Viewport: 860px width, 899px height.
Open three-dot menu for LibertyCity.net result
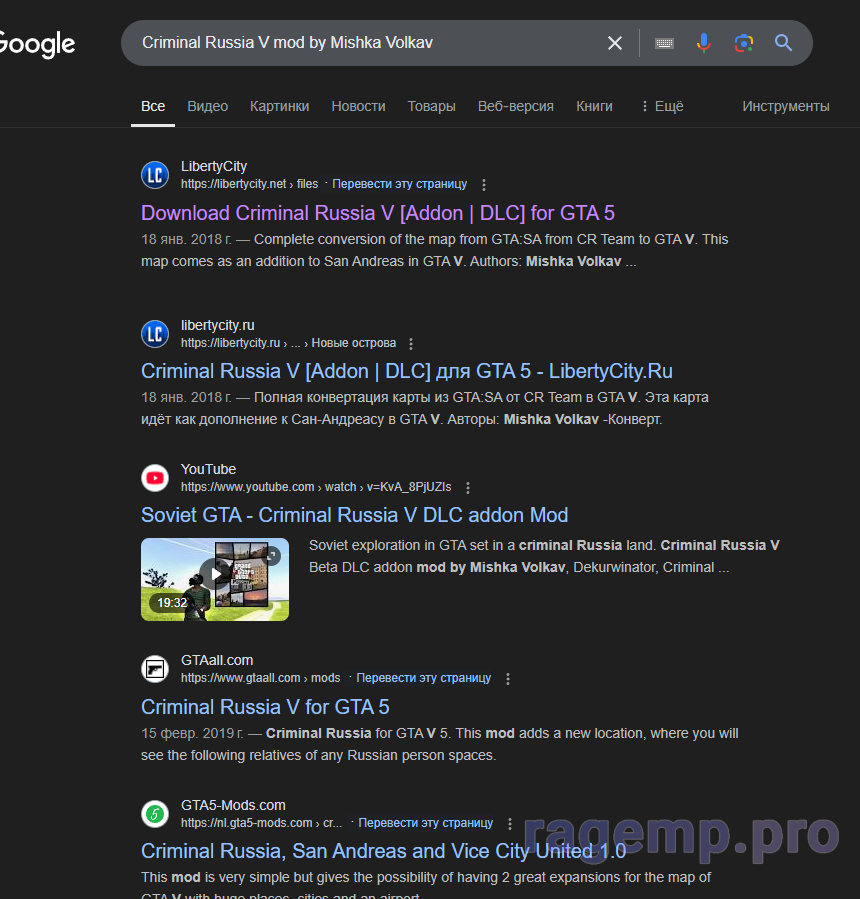pos(484,185)
